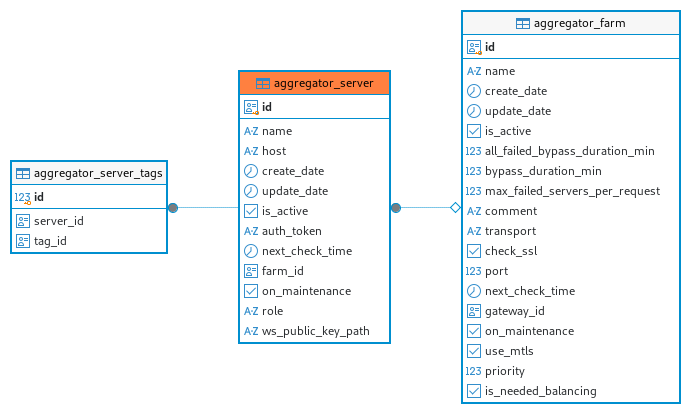Click the key icon beside aggregator_server_tags id

[x=22, y=198]
